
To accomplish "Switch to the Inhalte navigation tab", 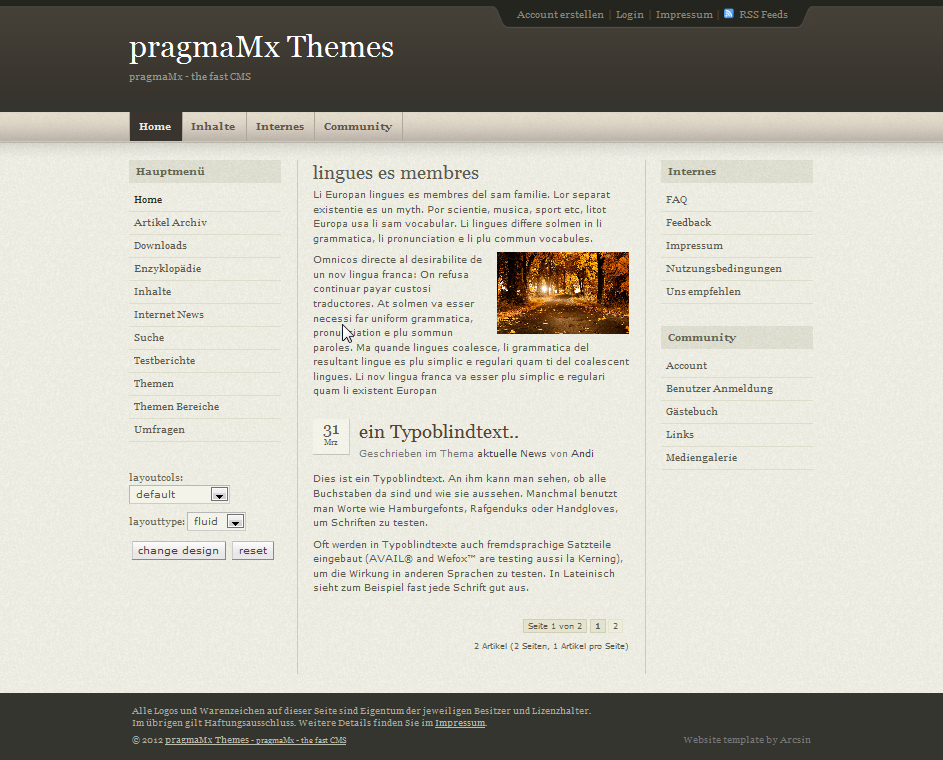I will tap(213, 126).
